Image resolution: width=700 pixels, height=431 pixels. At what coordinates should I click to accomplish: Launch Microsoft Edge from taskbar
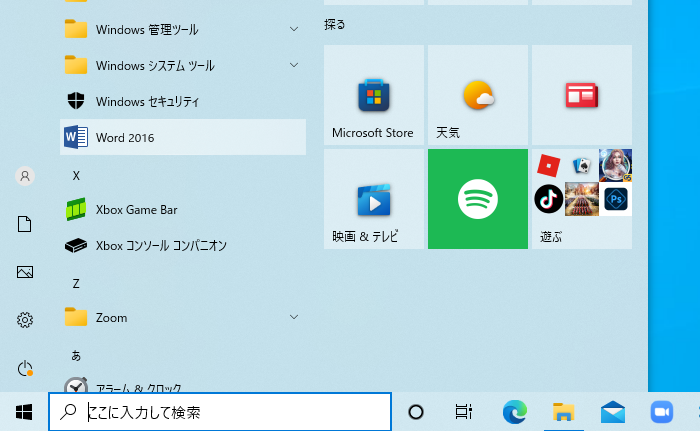[514, 412]
